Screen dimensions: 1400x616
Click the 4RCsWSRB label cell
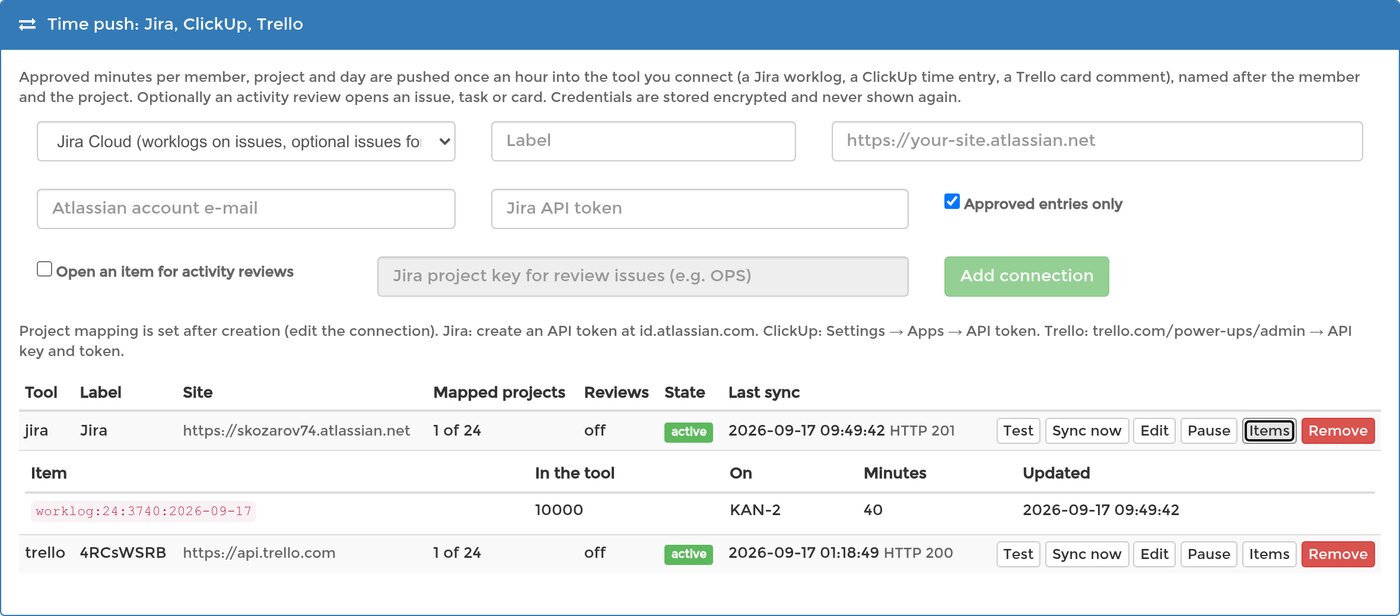click(123, 553)
